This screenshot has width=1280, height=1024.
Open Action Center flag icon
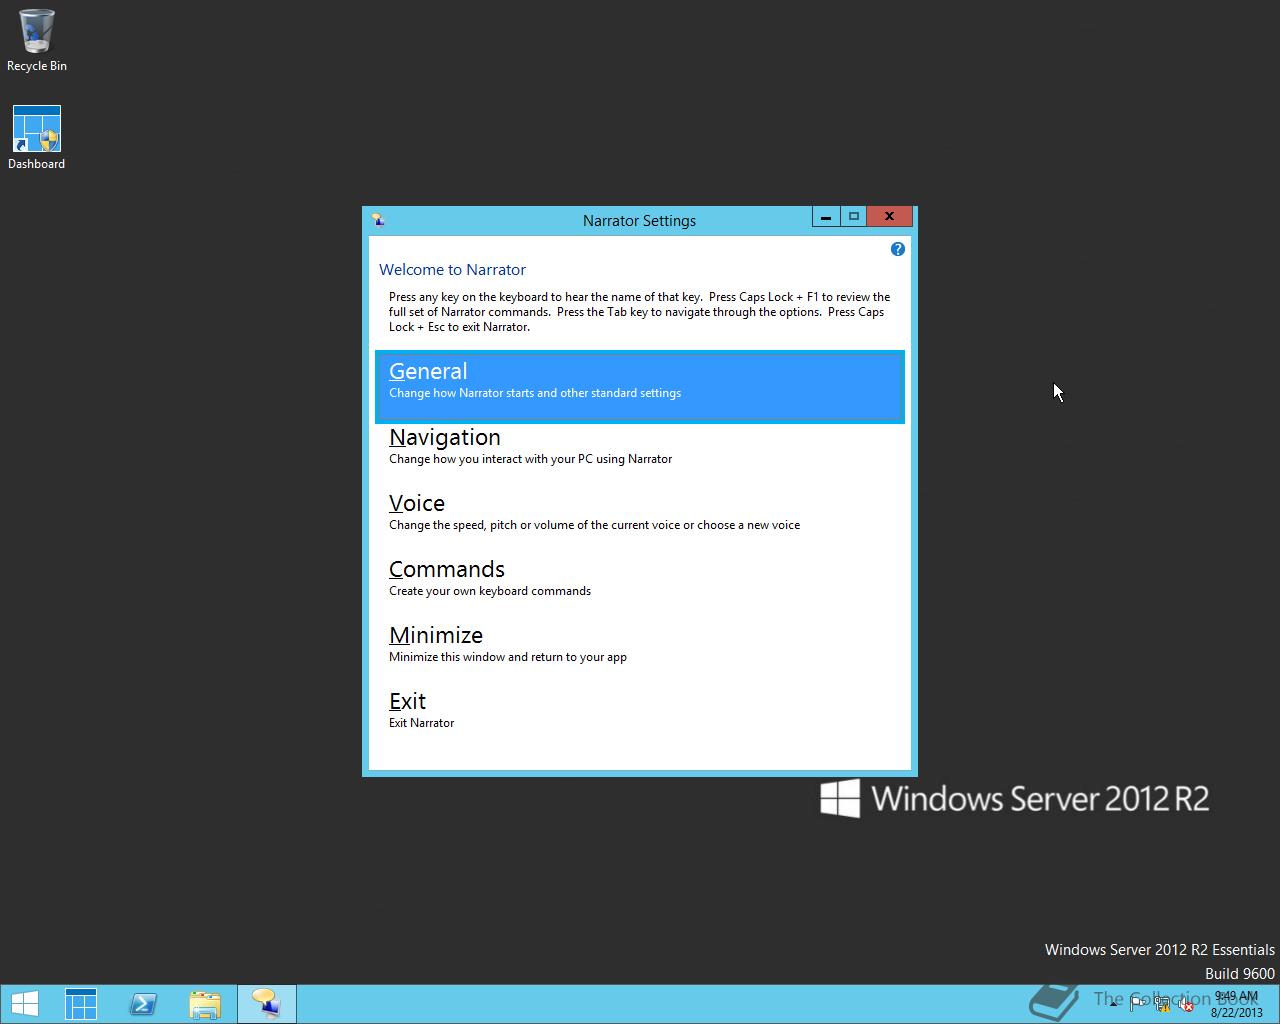click(x=1138, y=1004)
